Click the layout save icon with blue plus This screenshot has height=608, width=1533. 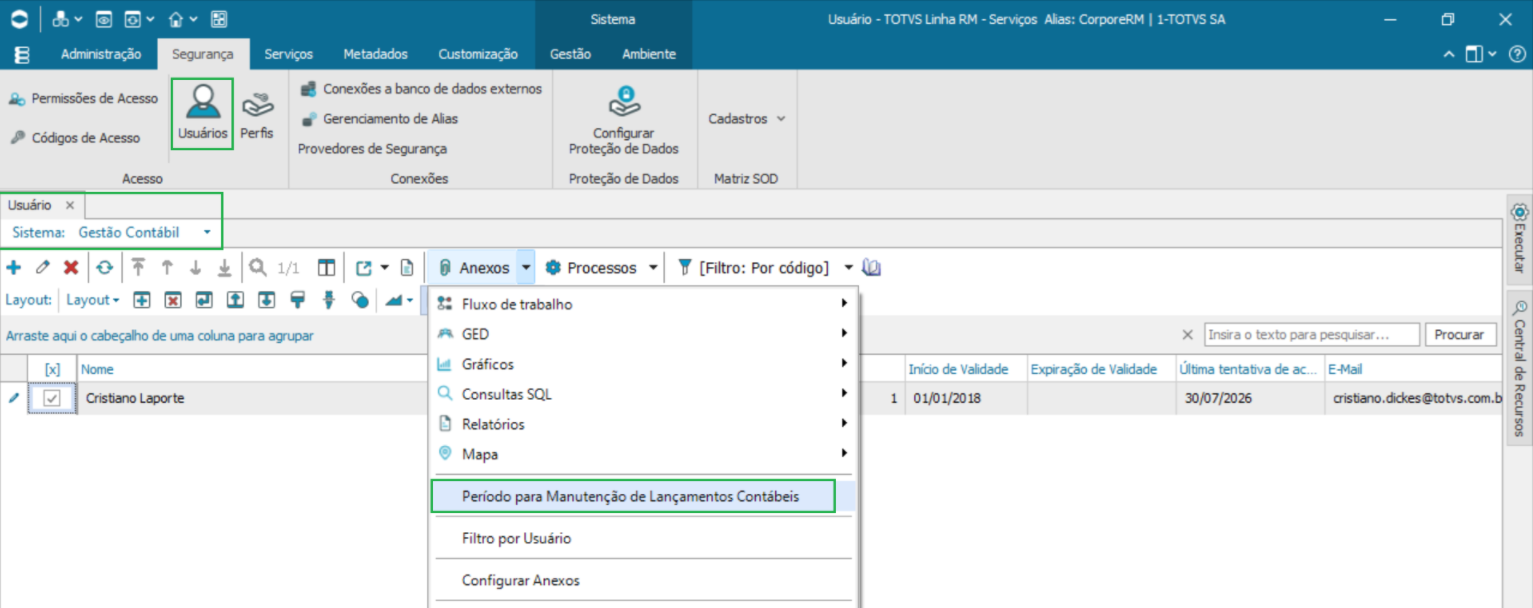click(142, 299)
